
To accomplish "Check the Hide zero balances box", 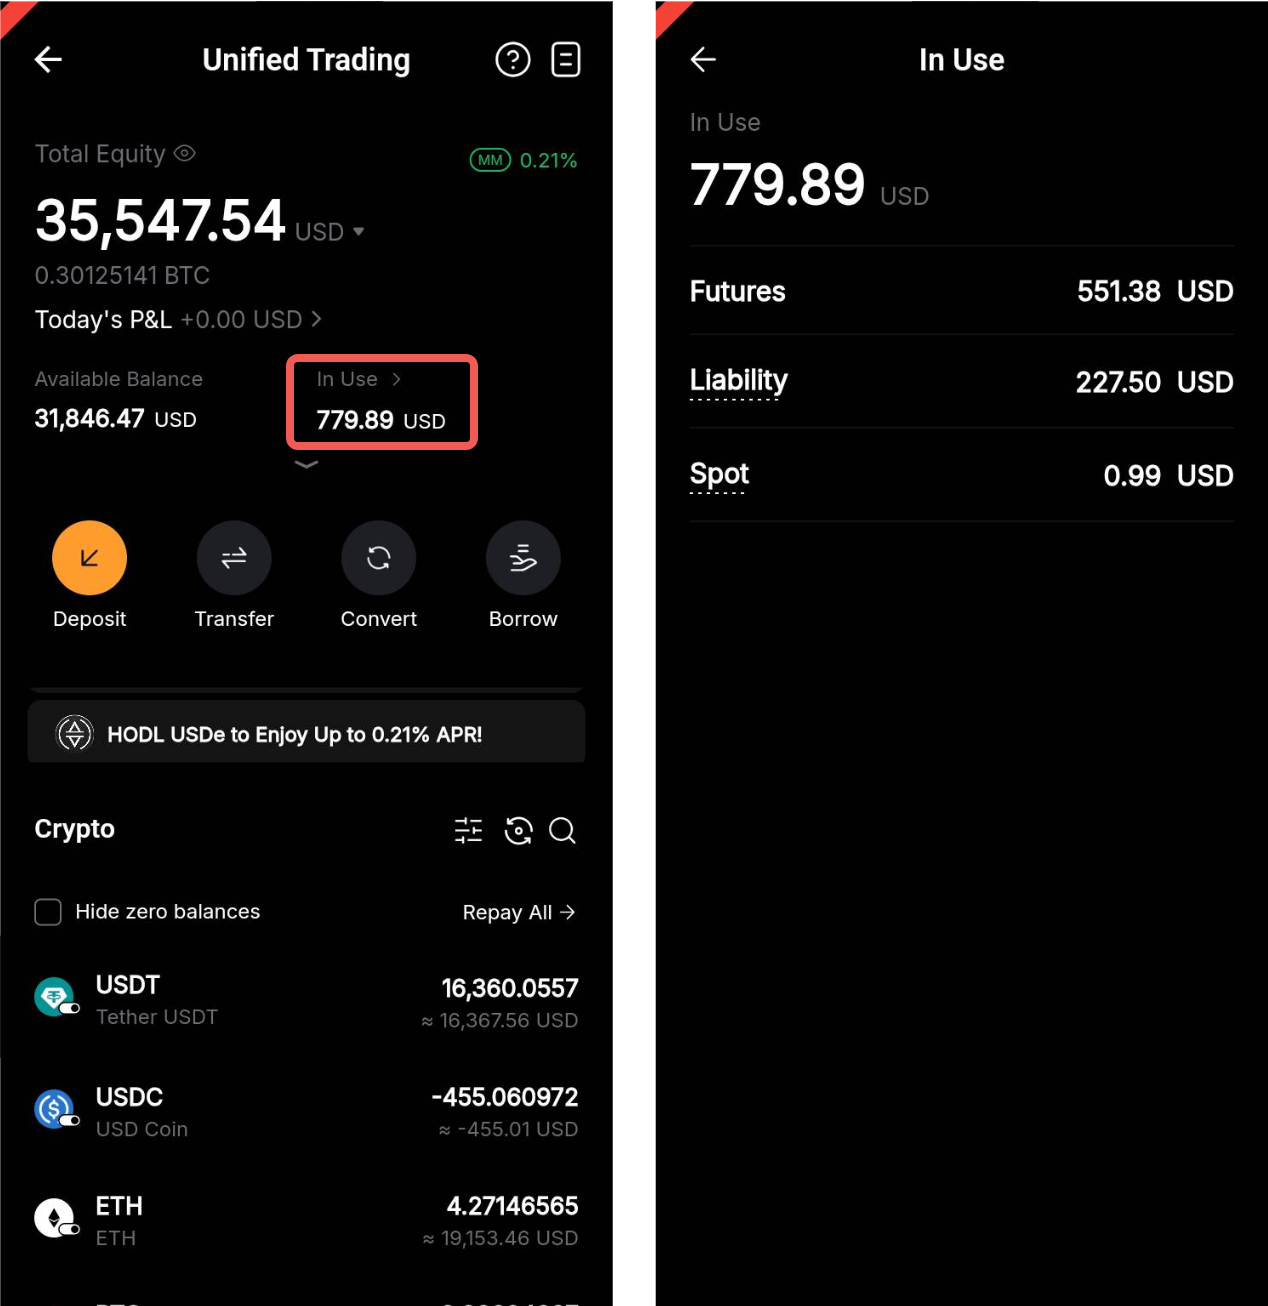I will point(48,912).
